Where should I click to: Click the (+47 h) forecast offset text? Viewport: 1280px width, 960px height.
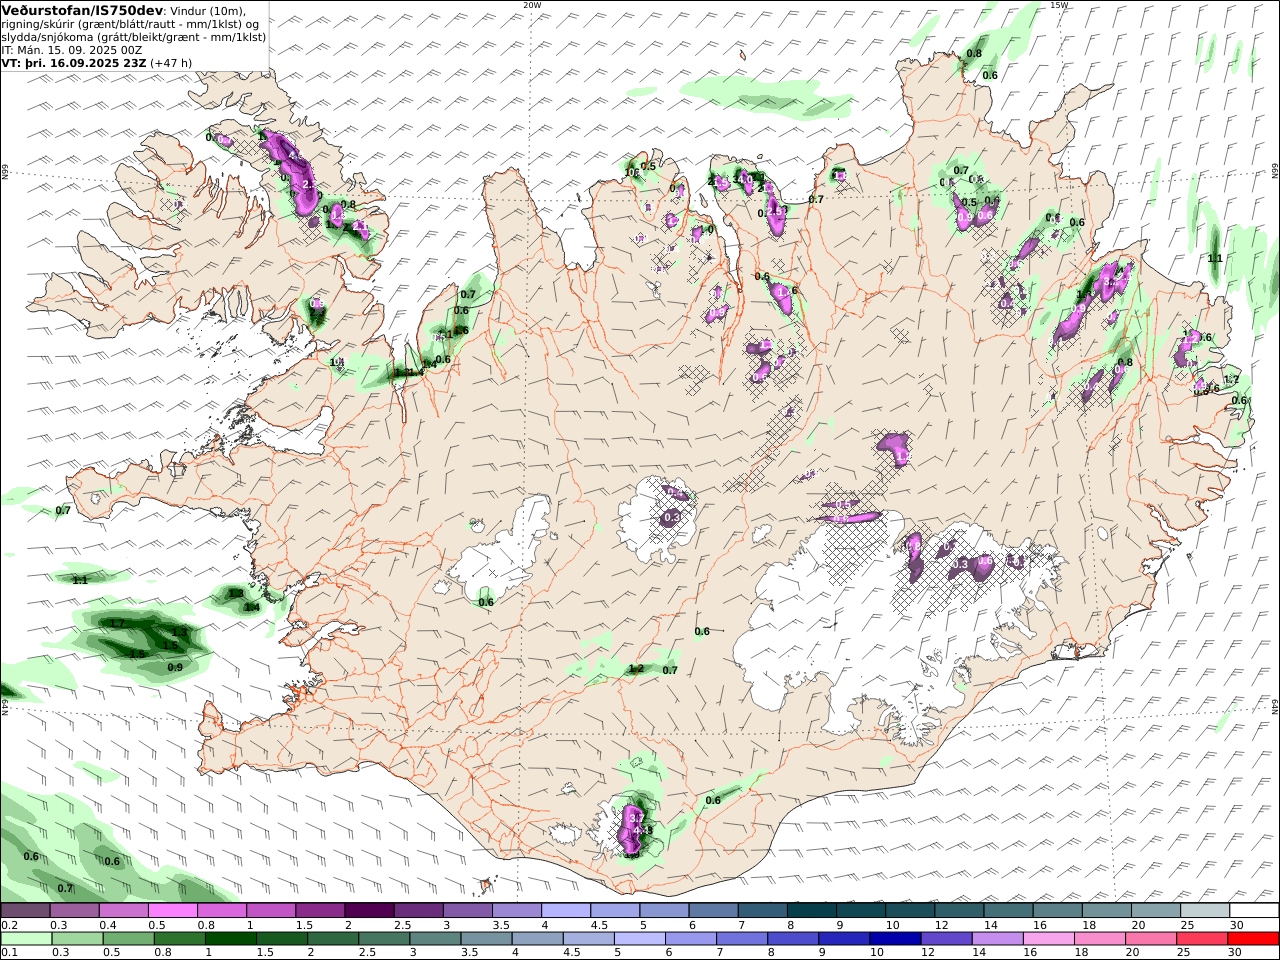coord(171,62)
